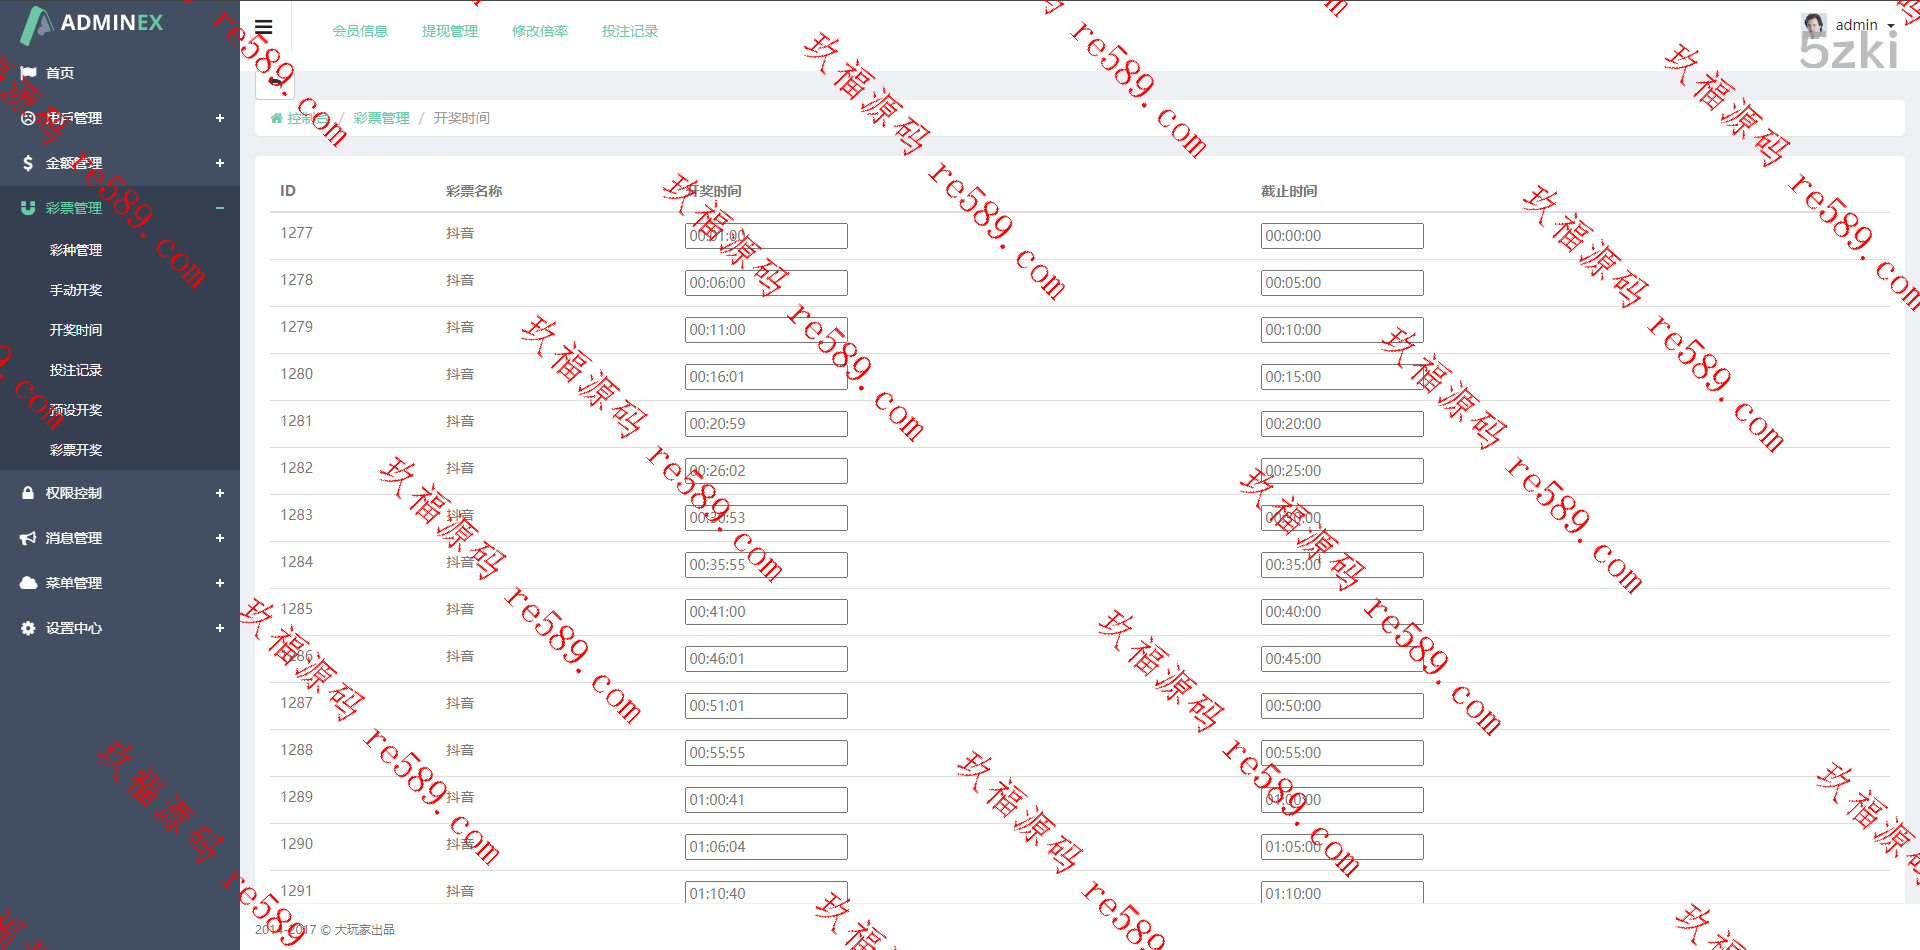Viewport: 1920px width, 950px height.
Task: Click the 截止时间 field for ID 1285
Action: click(x=1342, y=612)
